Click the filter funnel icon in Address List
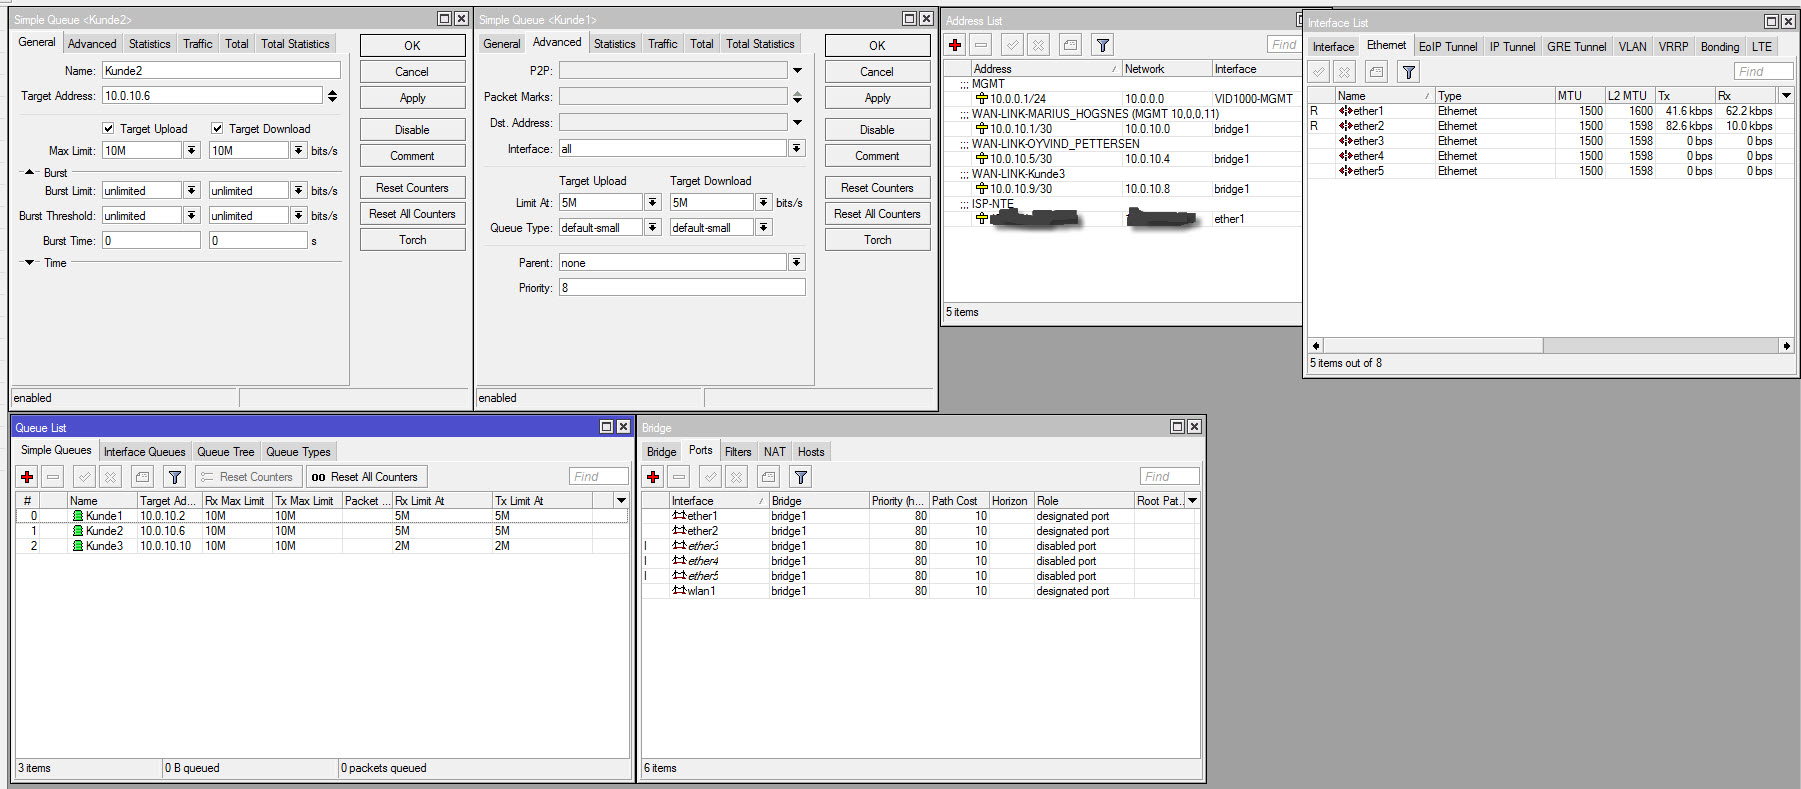Image resolution: width=1801 pixels, height=789 pixels. tap(1102, 45)
